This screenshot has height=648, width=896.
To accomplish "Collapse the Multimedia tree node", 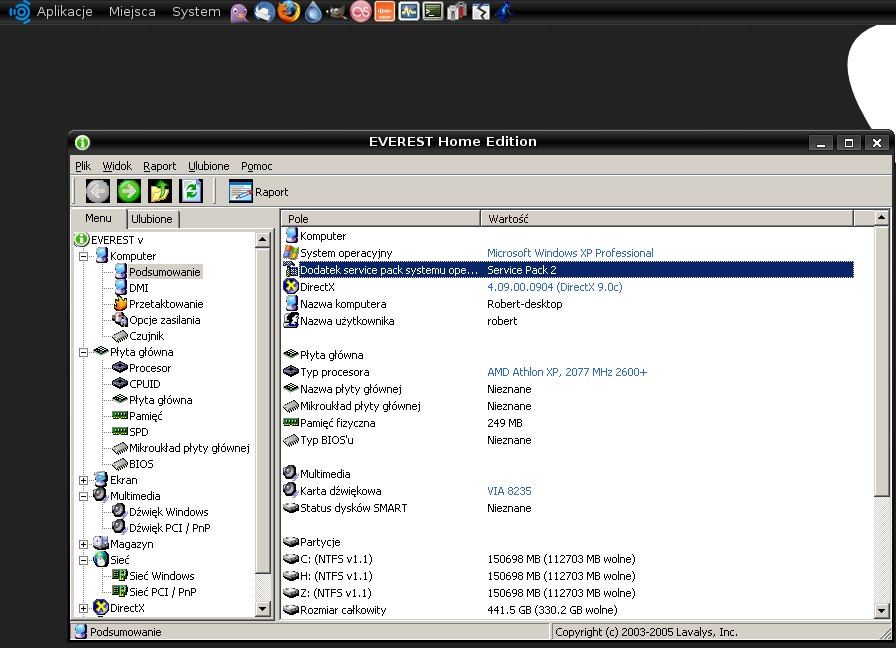I will point(83,496).
